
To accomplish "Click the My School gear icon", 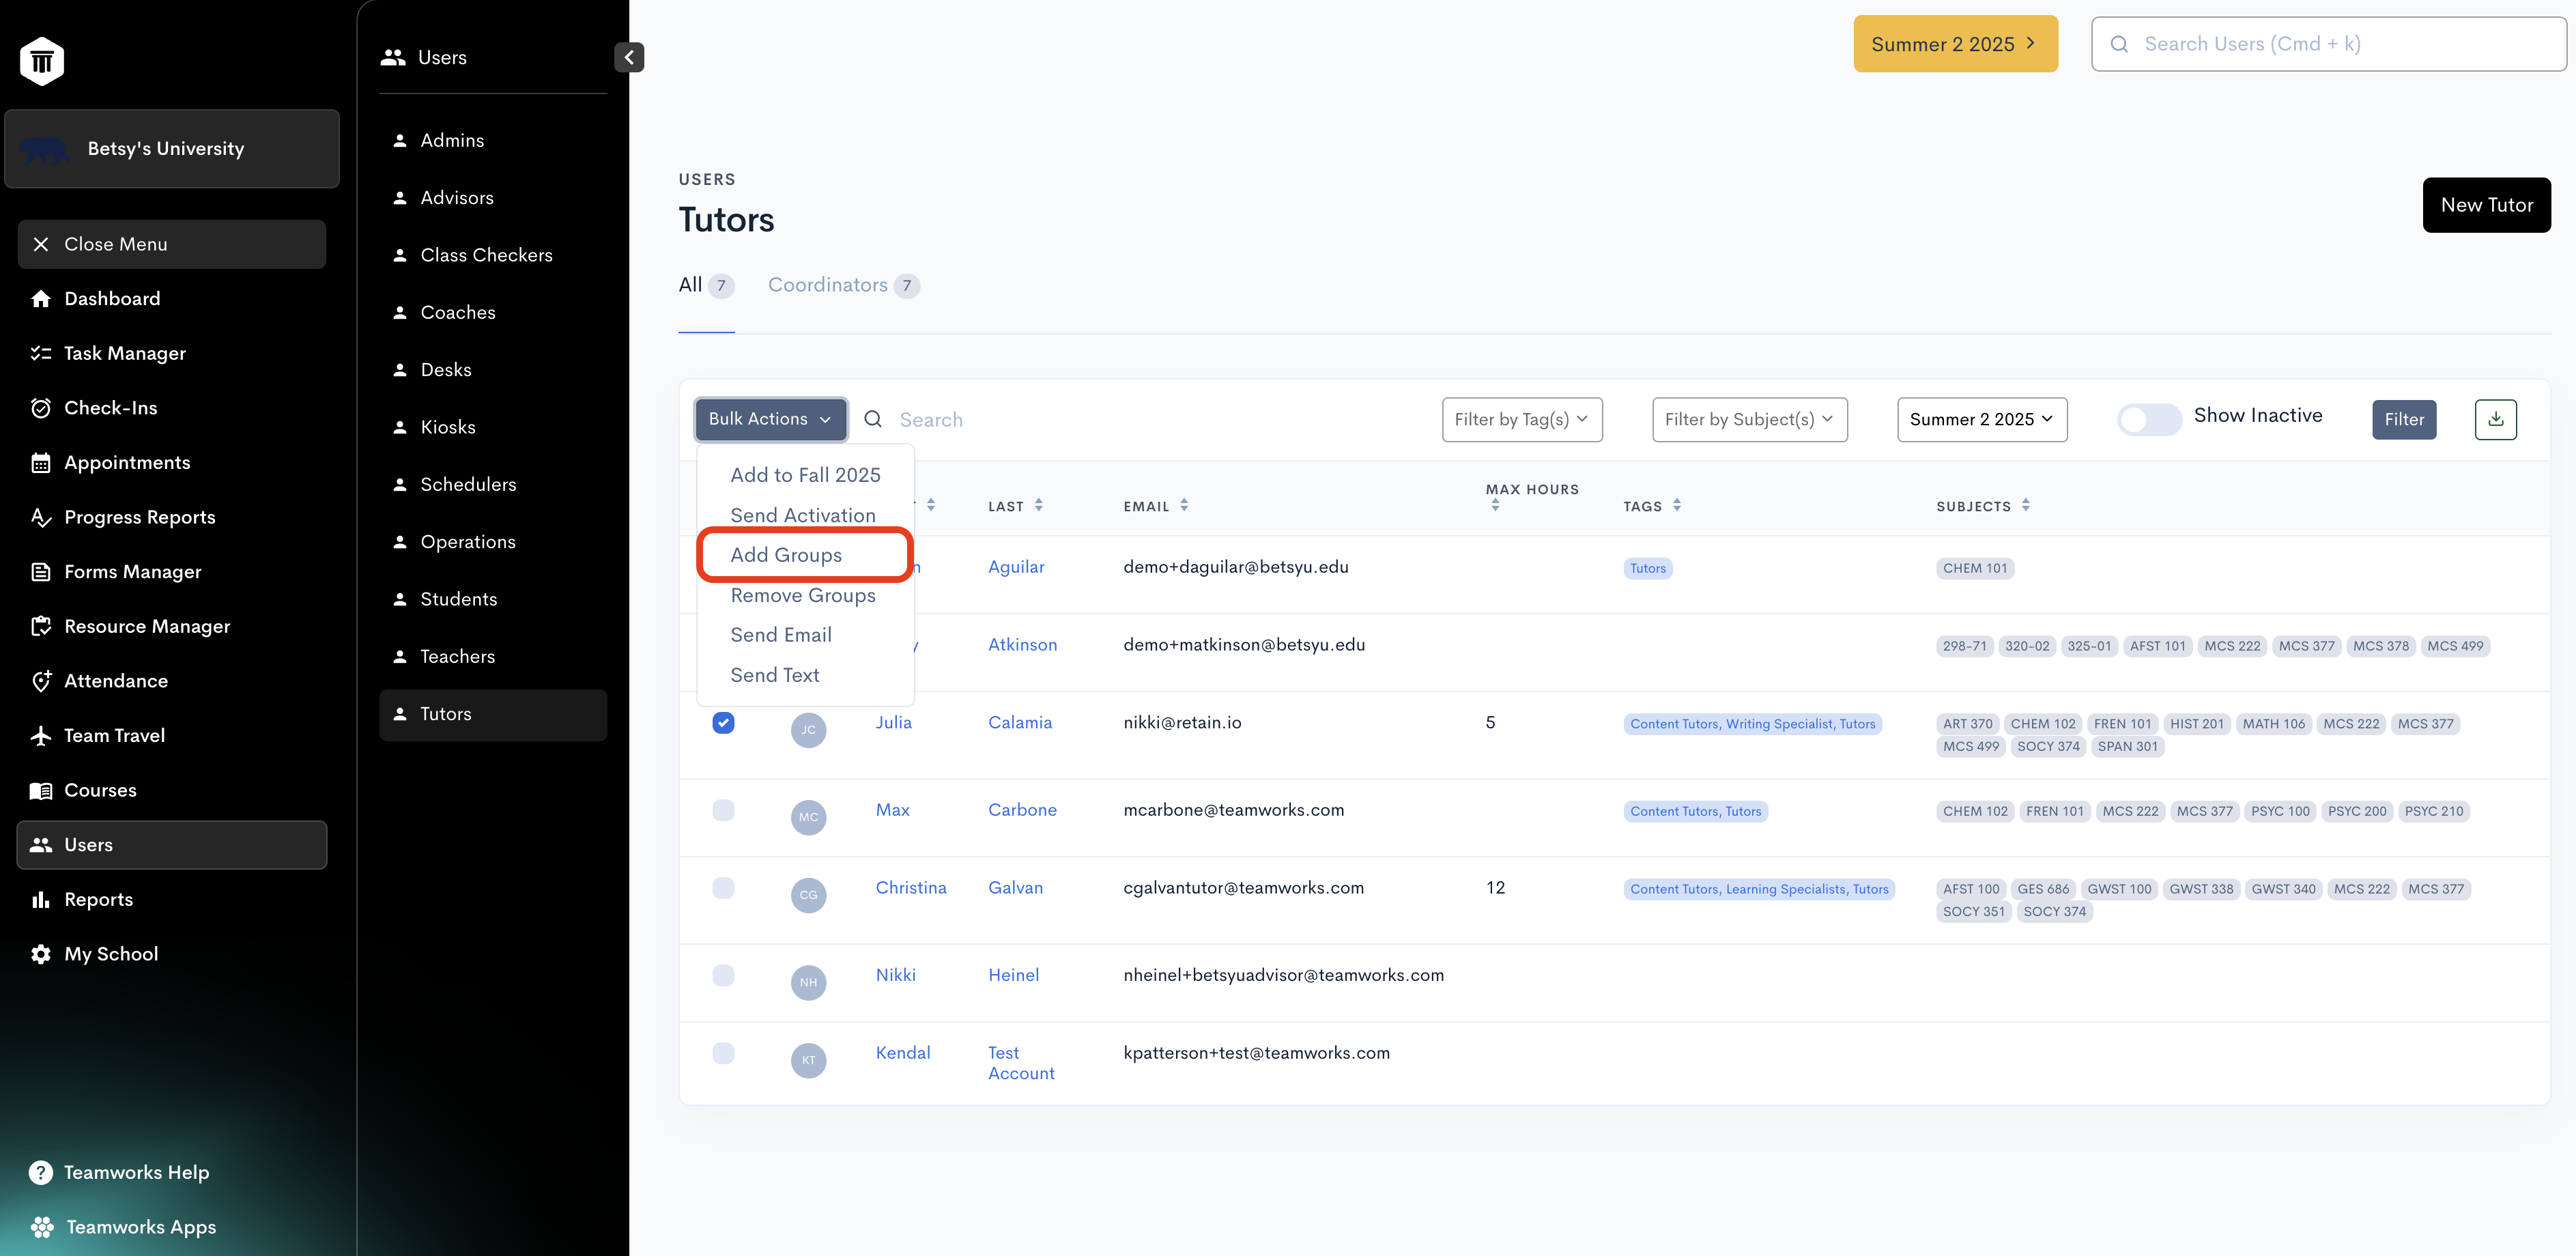I will (x=41, y=954).
